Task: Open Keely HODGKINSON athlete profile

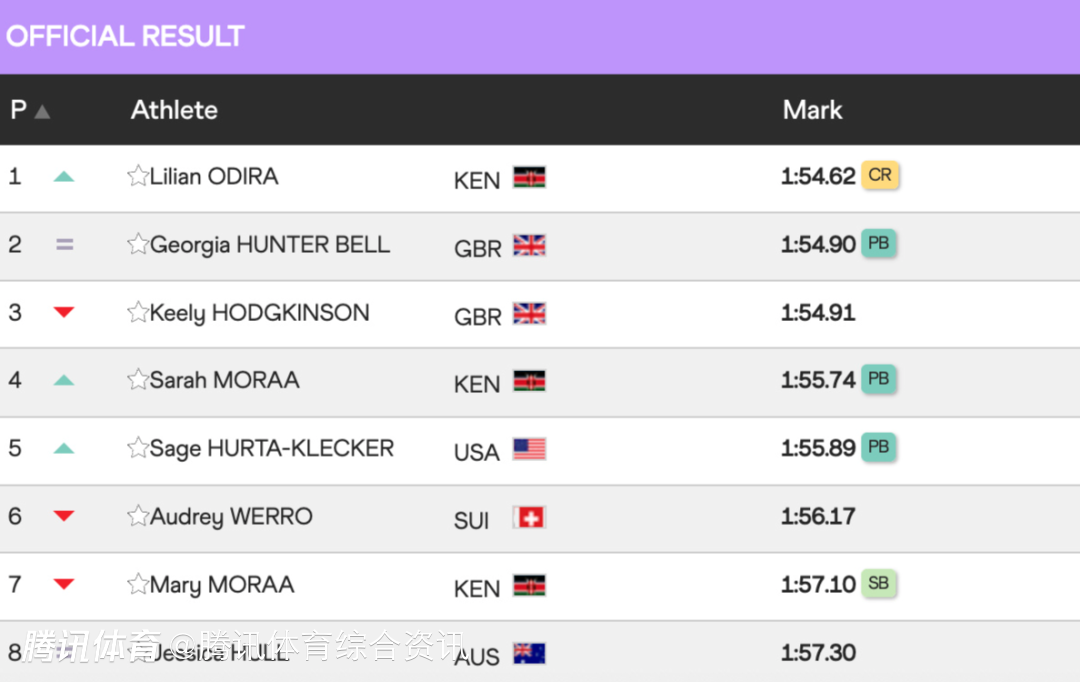Action: (260, 313)
